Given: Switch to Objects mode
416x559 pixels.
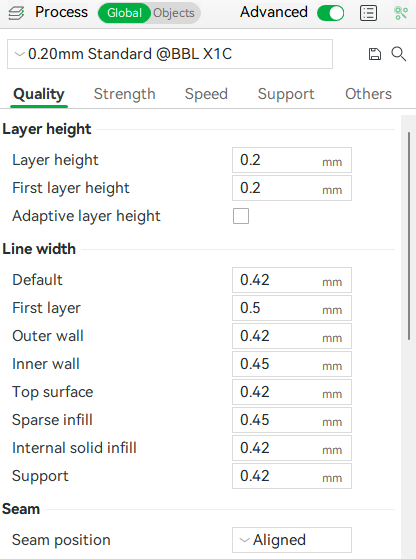Looking at the screenshot, I should 174,13.
